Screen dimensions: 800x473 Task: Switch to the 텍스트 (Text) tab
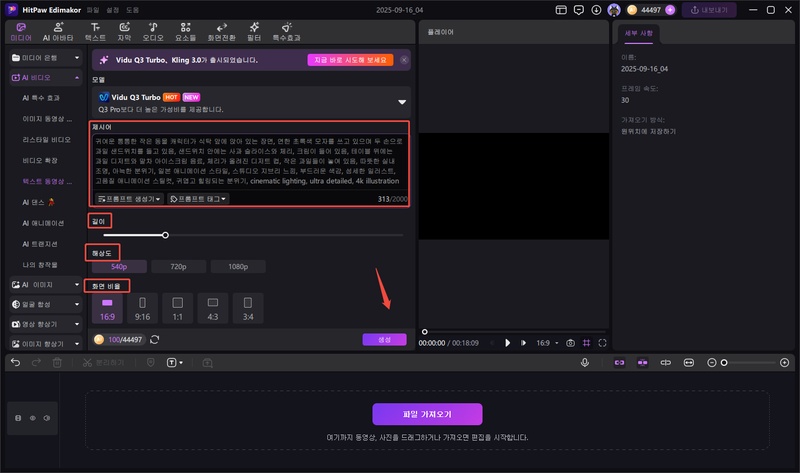95,32
